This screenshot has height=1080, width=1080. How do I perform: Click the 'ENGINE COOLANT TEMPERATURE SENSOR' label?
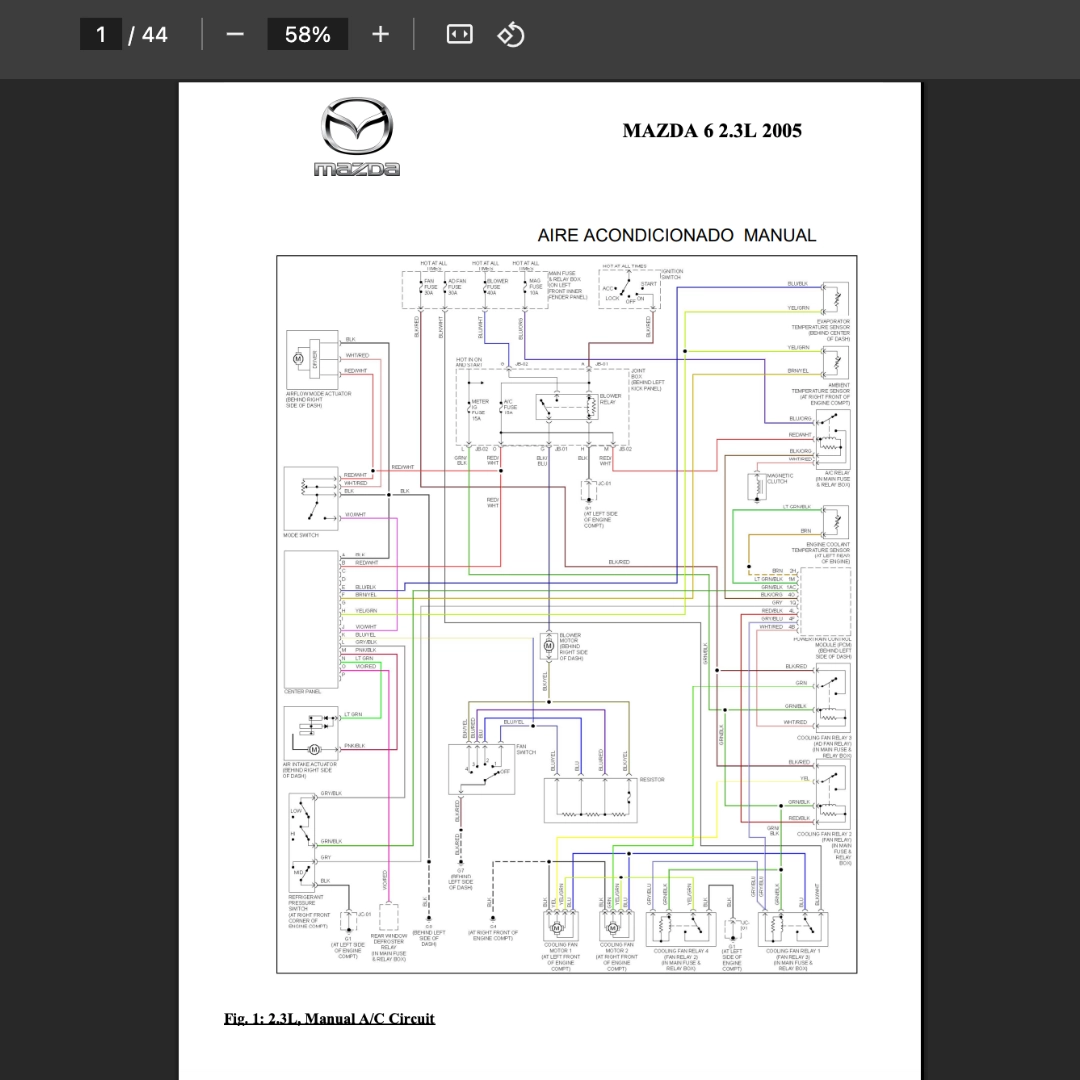tap(820, 548)
